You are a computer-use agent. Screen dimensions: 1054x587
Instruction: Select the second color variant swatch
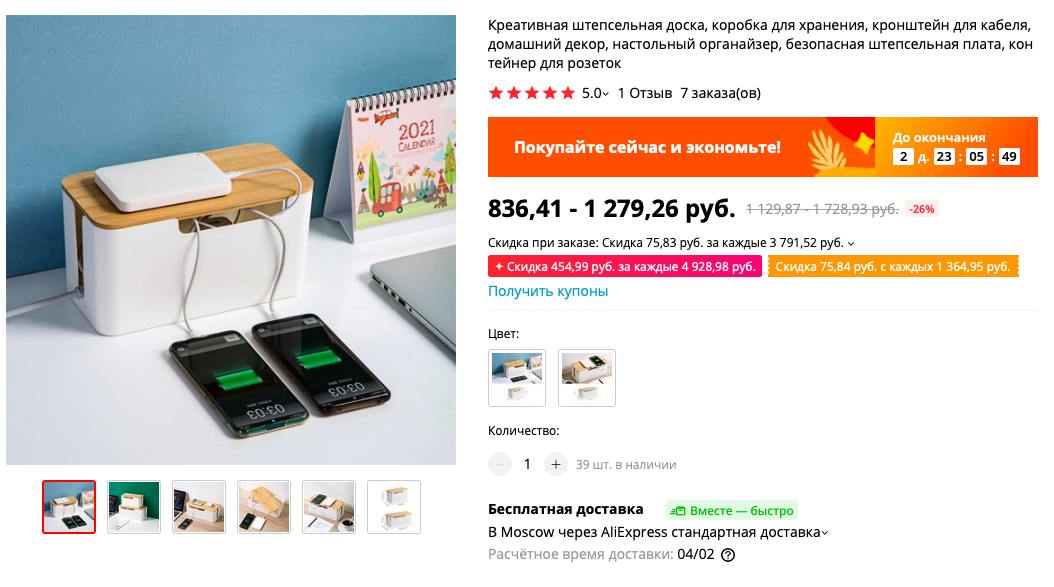pyautogui.click(x=587, y=378)
